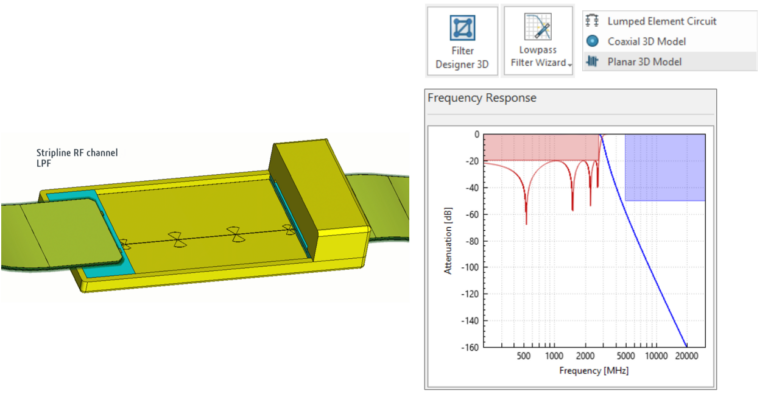This screenshot has width=768, height=394.
Task: Click the Frequency [MHz] axis label
Action: tap(594, 370)
